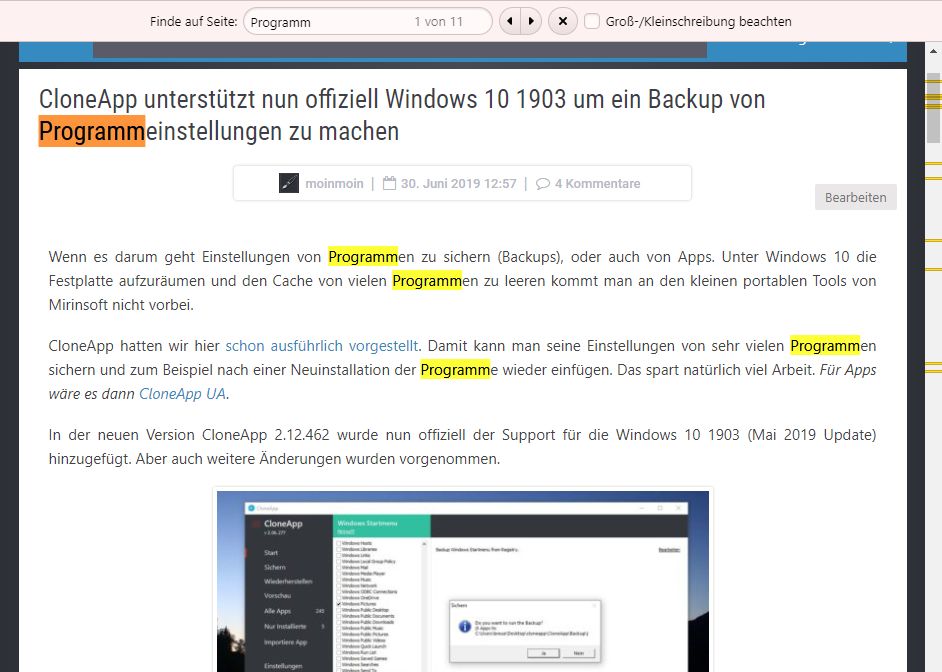Click the Bearbeiten button
Viewport: 942px width, 672px height.
pyautogui.click(x=855, y=198)
